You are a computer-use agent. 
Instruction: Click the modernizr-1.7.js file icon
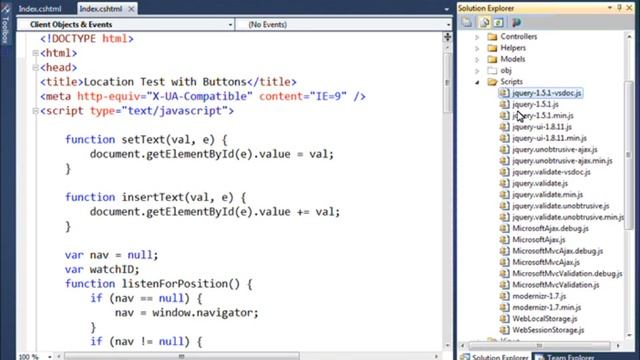(x=504, y=296)
